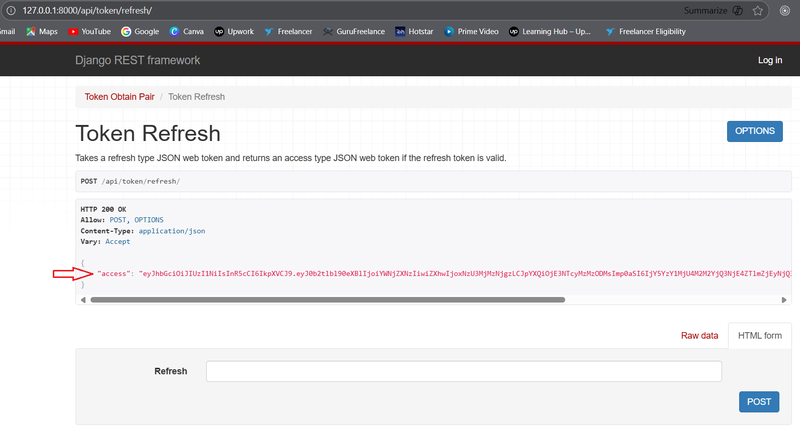800x437 pixels.
Task: Open the Prime Video bookmark
Action: (471, 31)
